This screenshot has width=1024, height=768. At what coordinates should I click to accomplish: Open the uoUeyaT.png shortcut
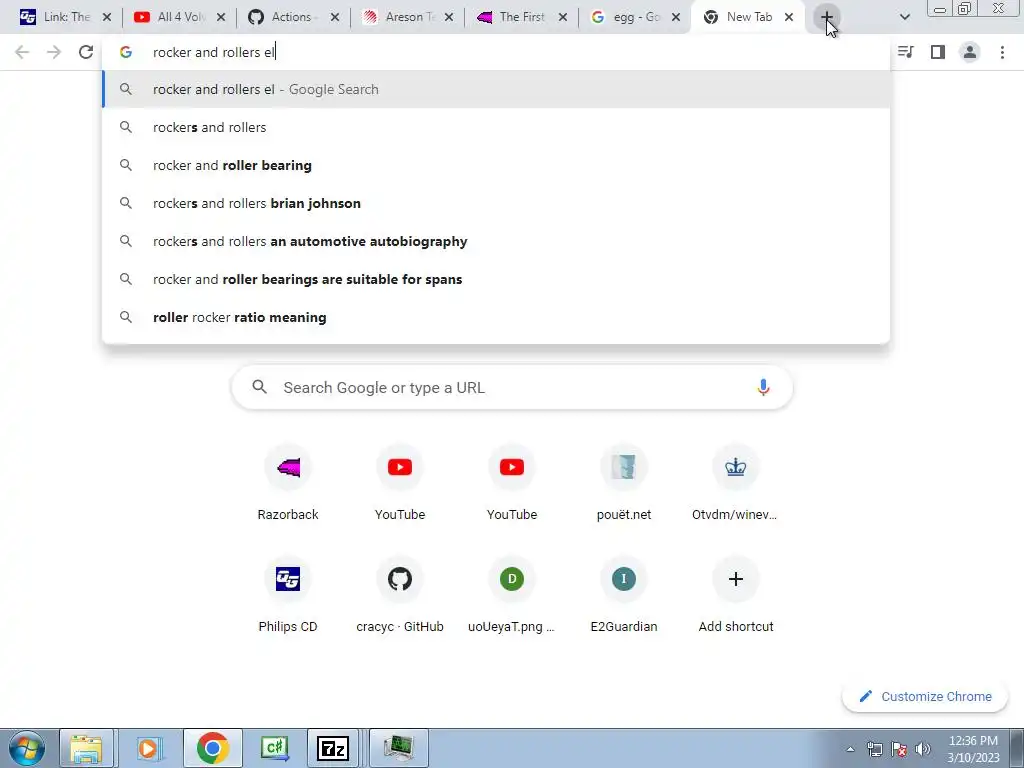click(512, 596)
